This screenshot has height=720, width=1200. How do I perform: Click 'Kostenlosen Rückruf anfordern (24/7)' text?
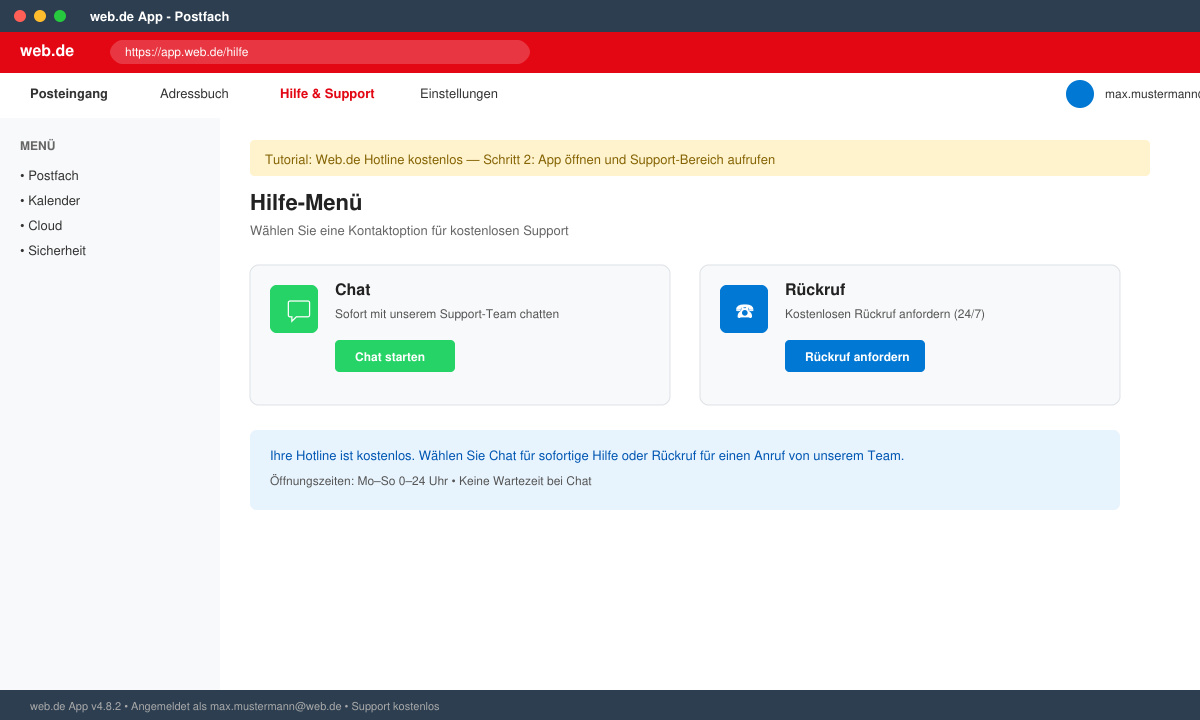tap(885, 314)
